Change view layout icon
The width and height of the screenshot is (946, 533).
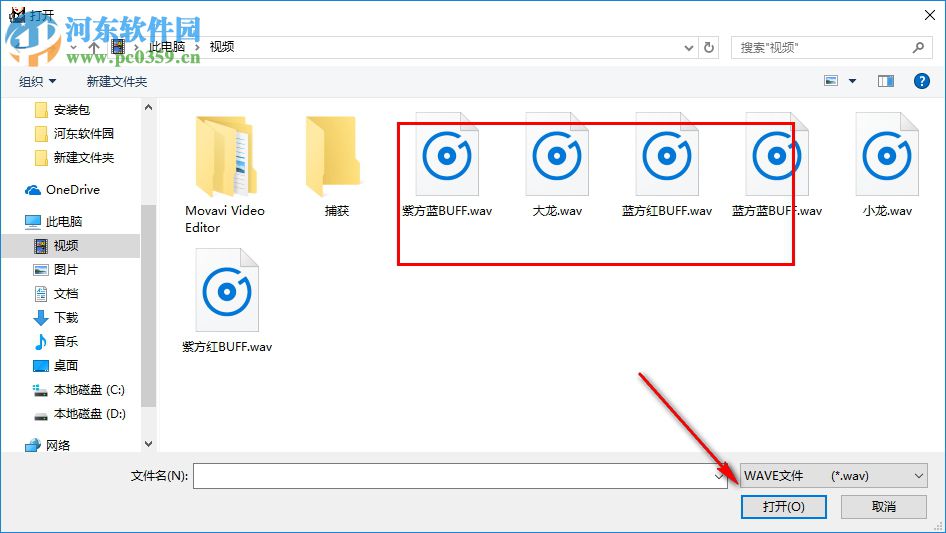(831, 81)
